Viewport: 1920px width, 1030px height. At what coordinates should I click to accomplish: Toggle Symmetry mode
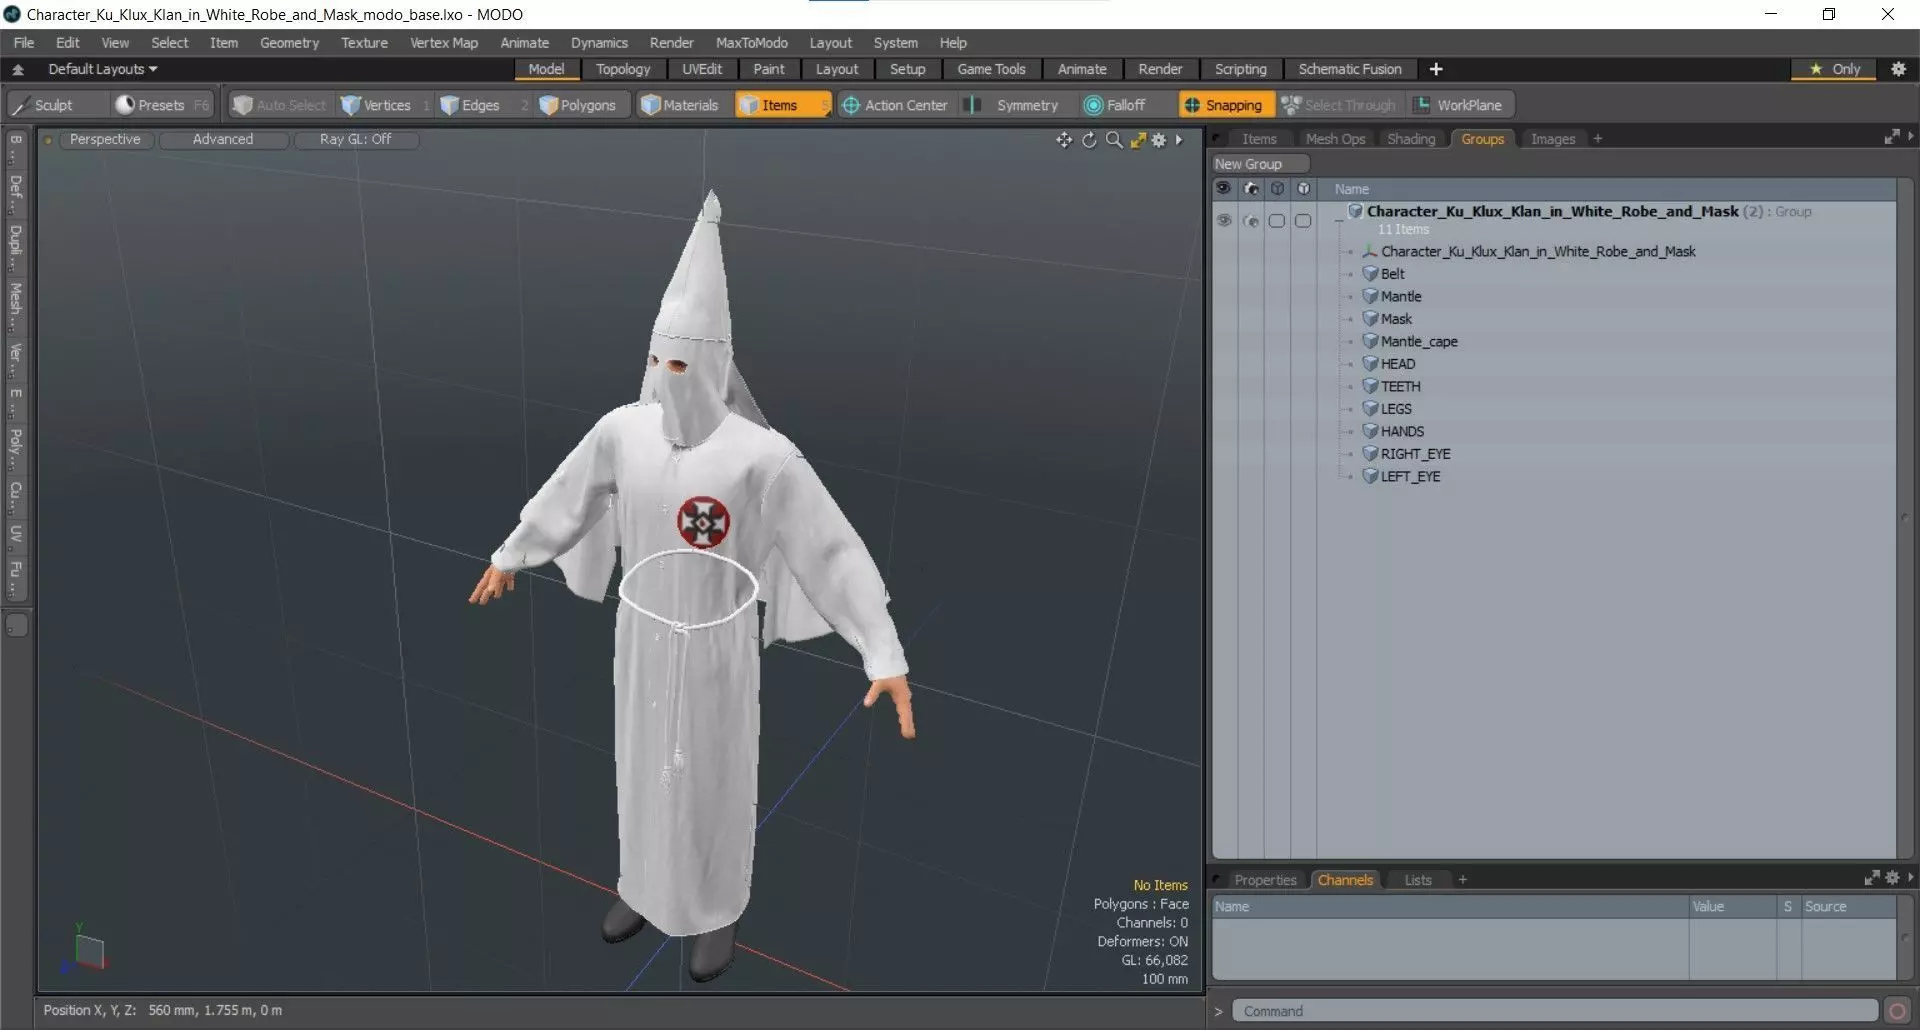click(x=1013, y=105)
